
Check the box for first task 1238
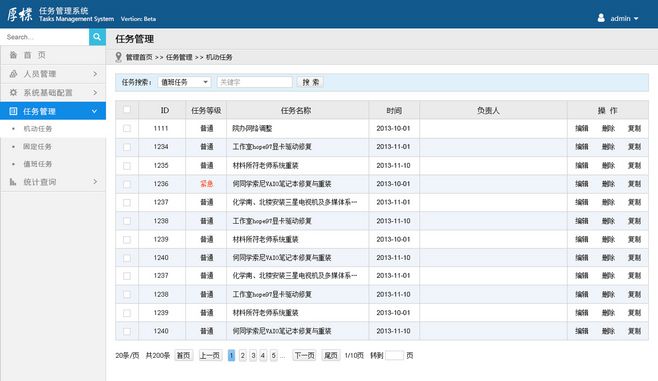point(127,221)
